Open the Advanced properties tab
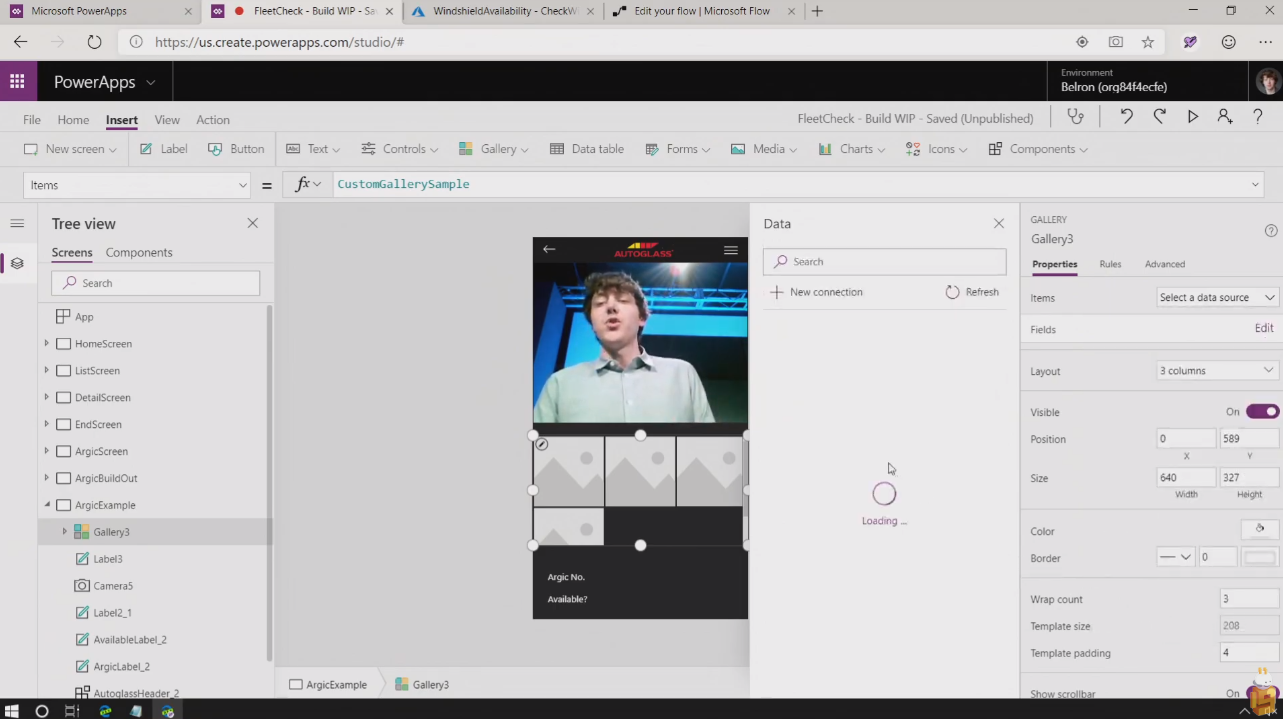The width and height of the screenshot is (1283, 719). click(x=1164, y=264)
